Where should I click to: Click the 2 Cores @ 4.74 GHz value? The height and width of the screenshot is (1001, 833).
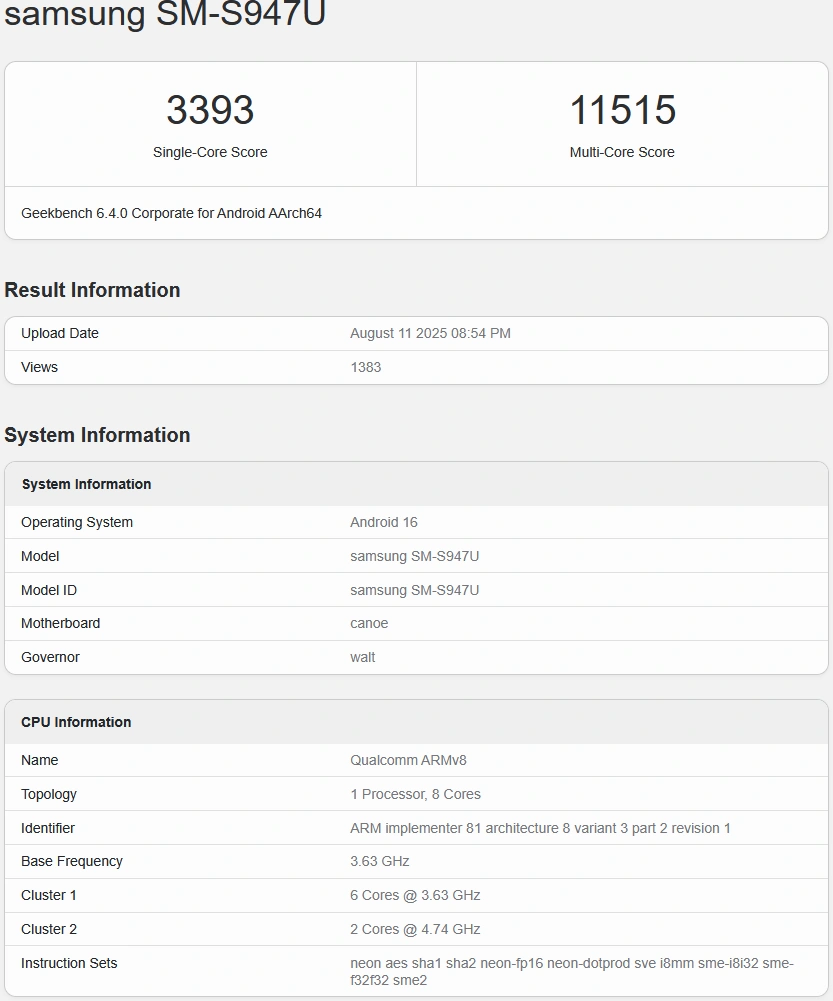click(415, 929)
